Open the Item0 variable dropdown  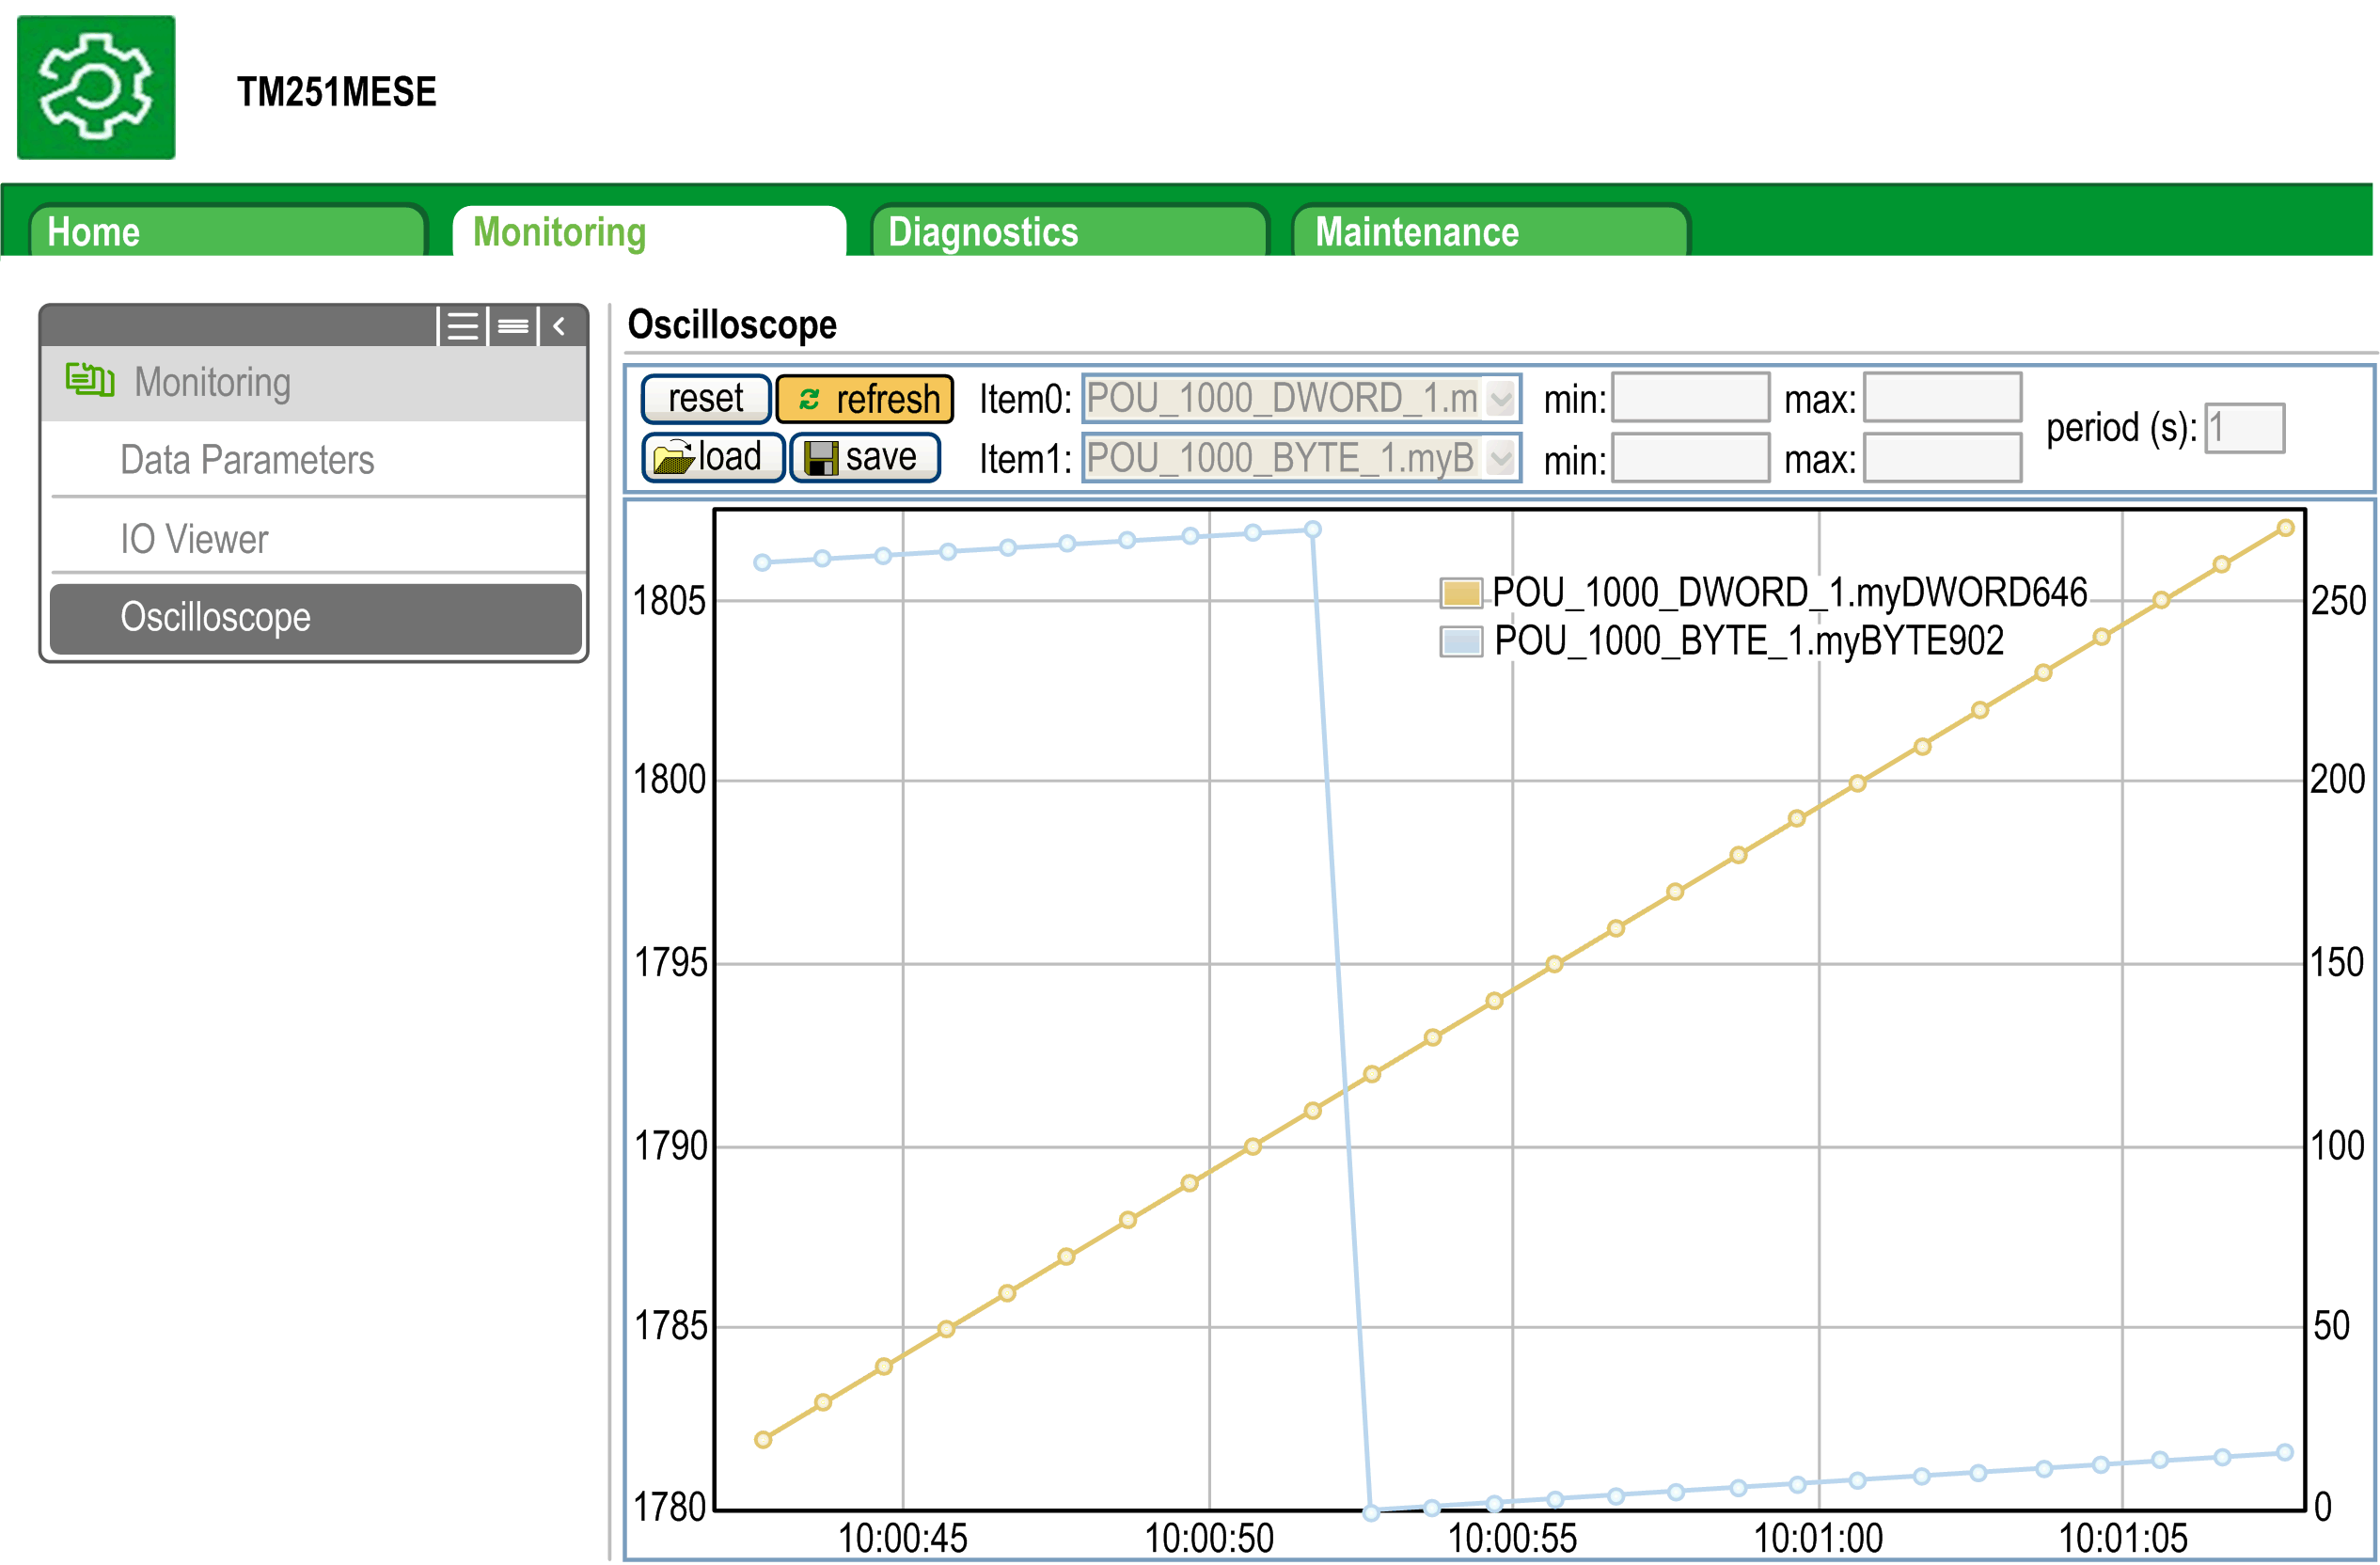1500,399
